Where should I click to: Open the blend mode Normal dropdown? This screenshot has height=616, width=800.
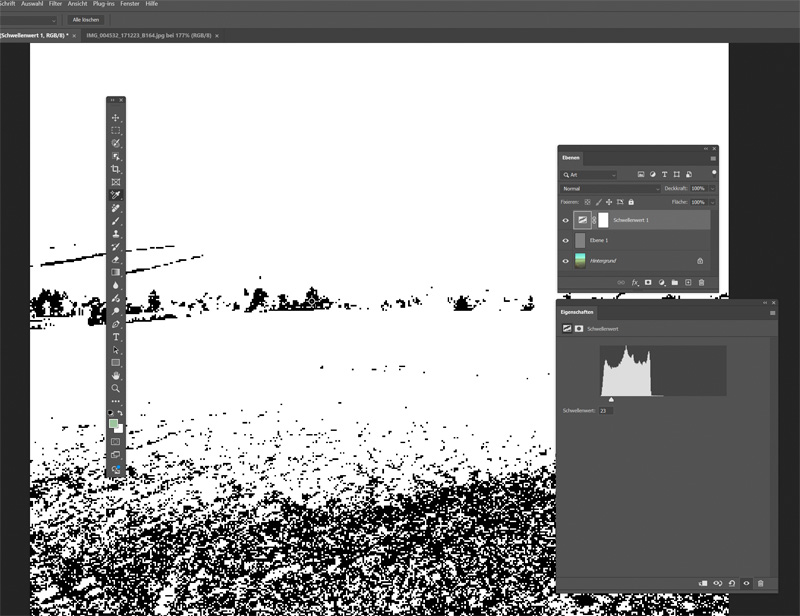[x=610, y=189]
